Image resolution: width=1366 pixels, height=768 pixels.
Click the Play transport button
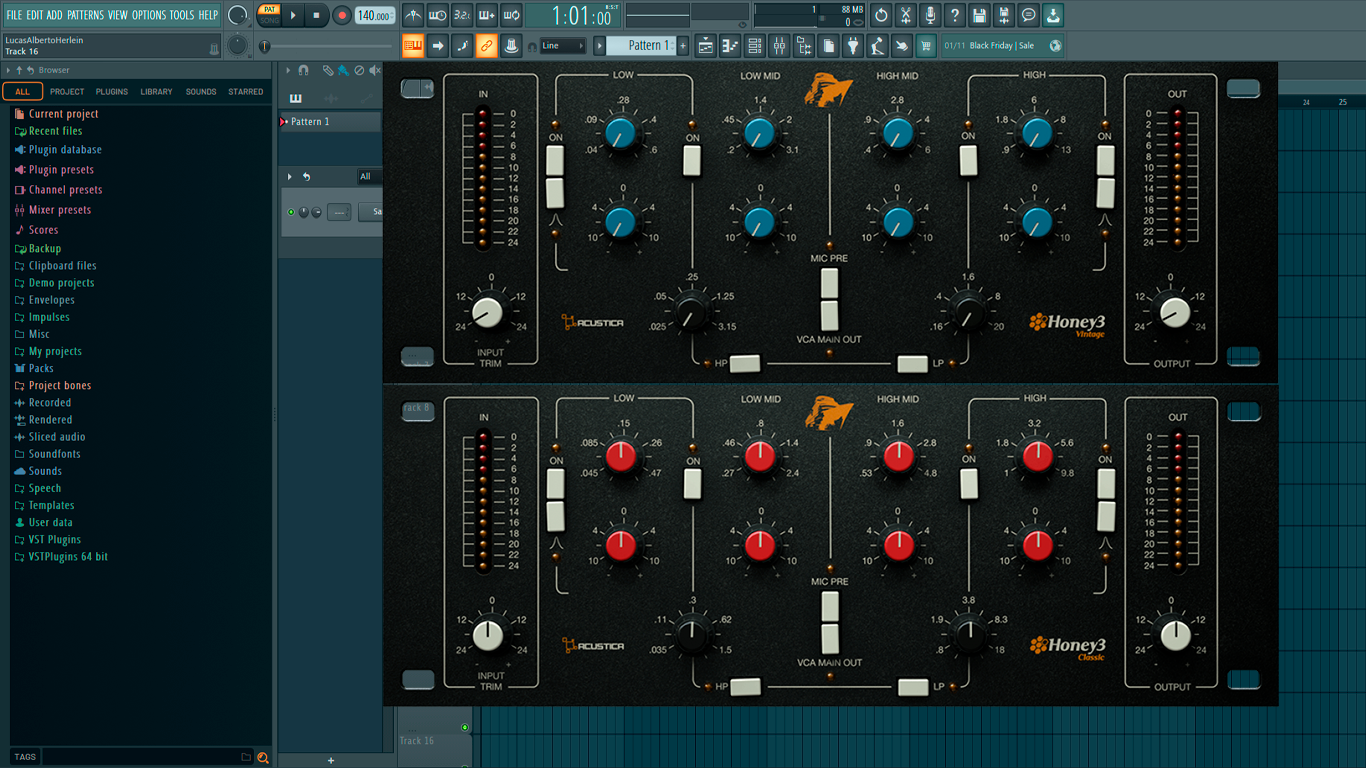(x=293, y=15)
